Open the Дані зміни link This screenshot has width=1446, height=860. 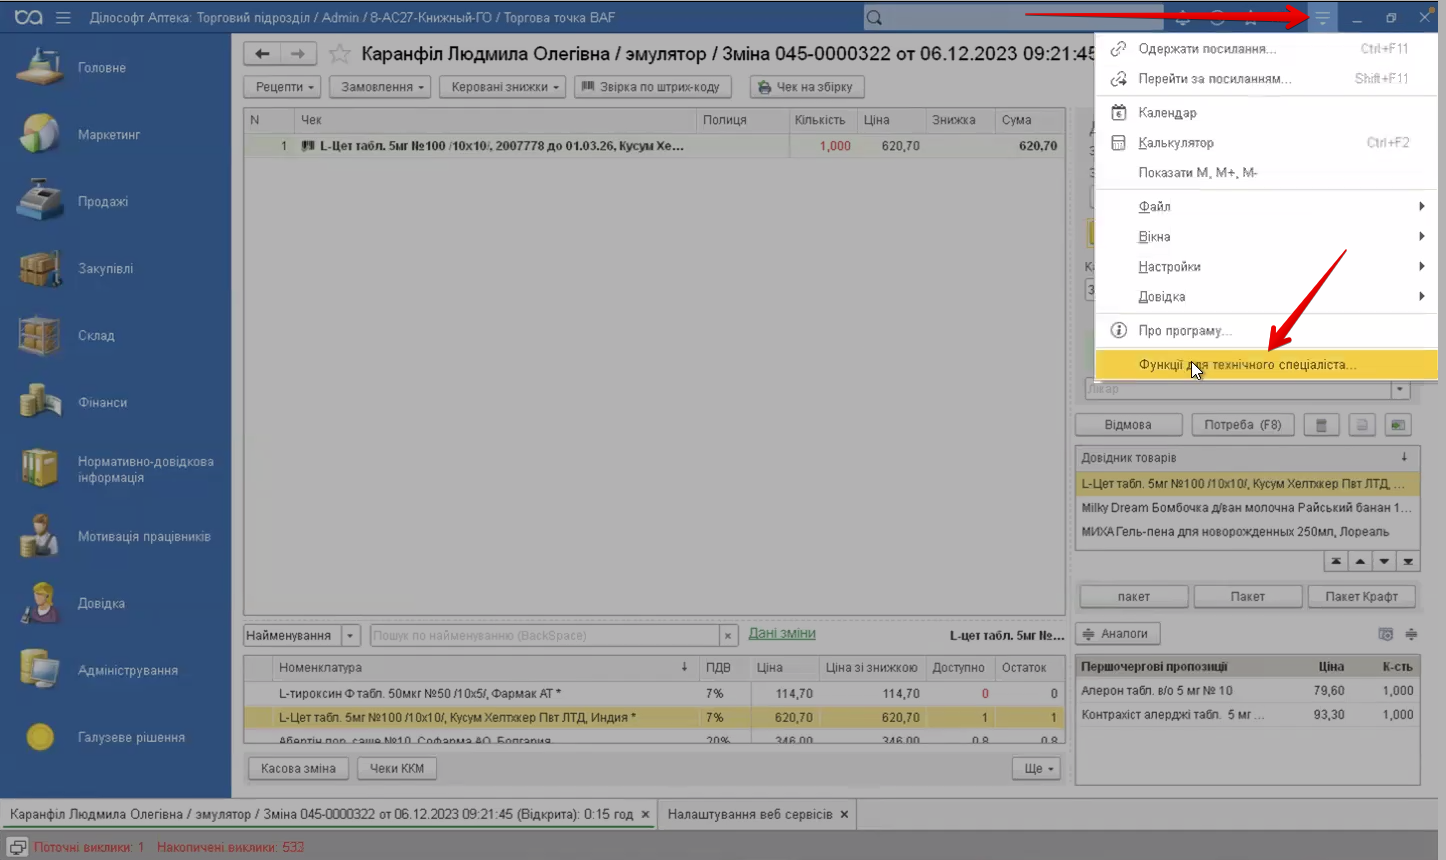[x=781, y=634]
